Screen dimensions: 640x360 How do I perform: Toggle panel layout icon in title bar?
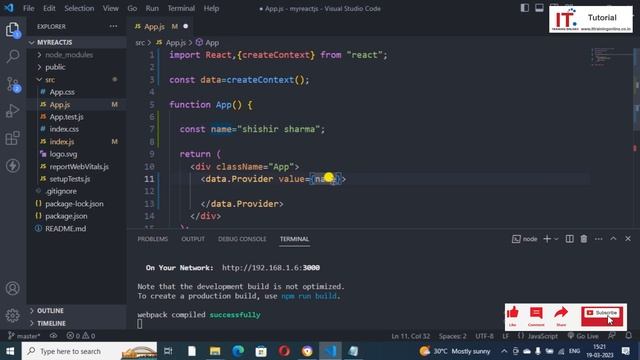(539, 8)
